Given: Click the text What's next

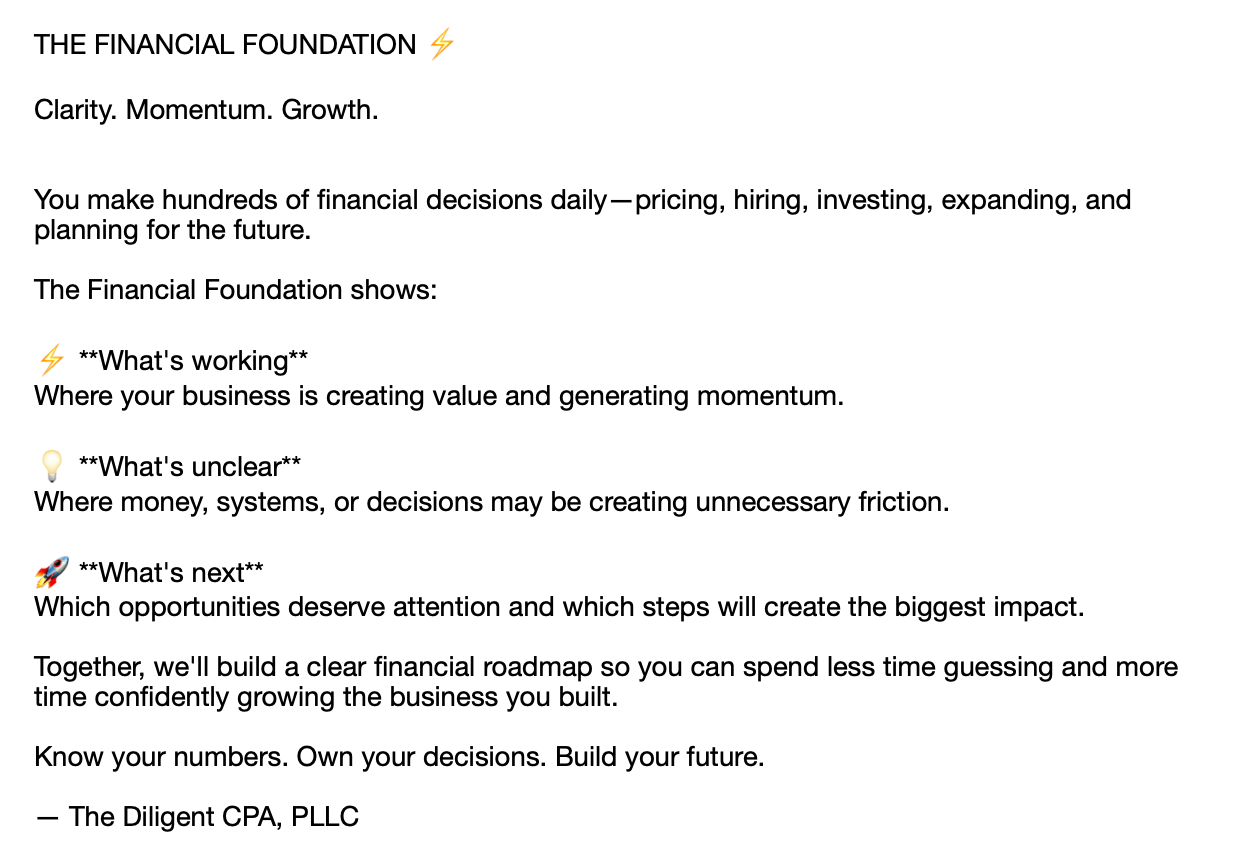Looking at the screenshot, I should click(x=171, y=572).
